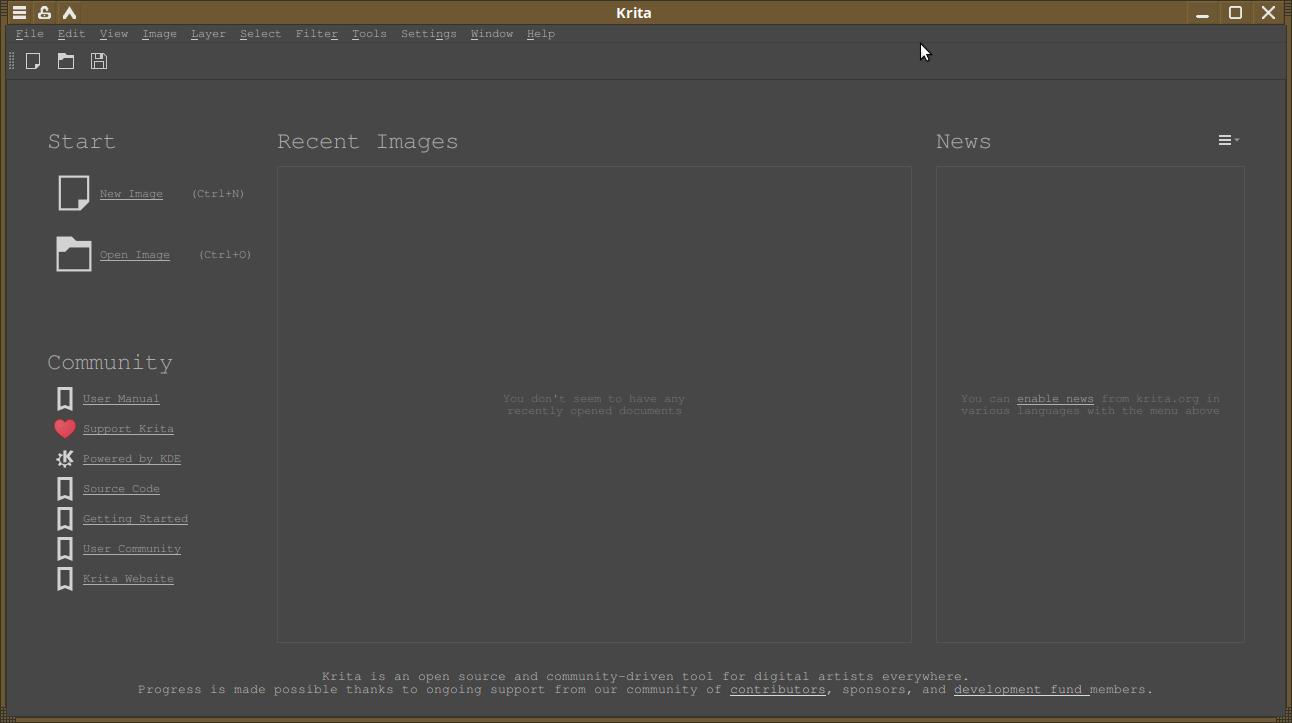Open the Layer menu
The height and width of the screenshot is (723, 1292).
(208, 34)
